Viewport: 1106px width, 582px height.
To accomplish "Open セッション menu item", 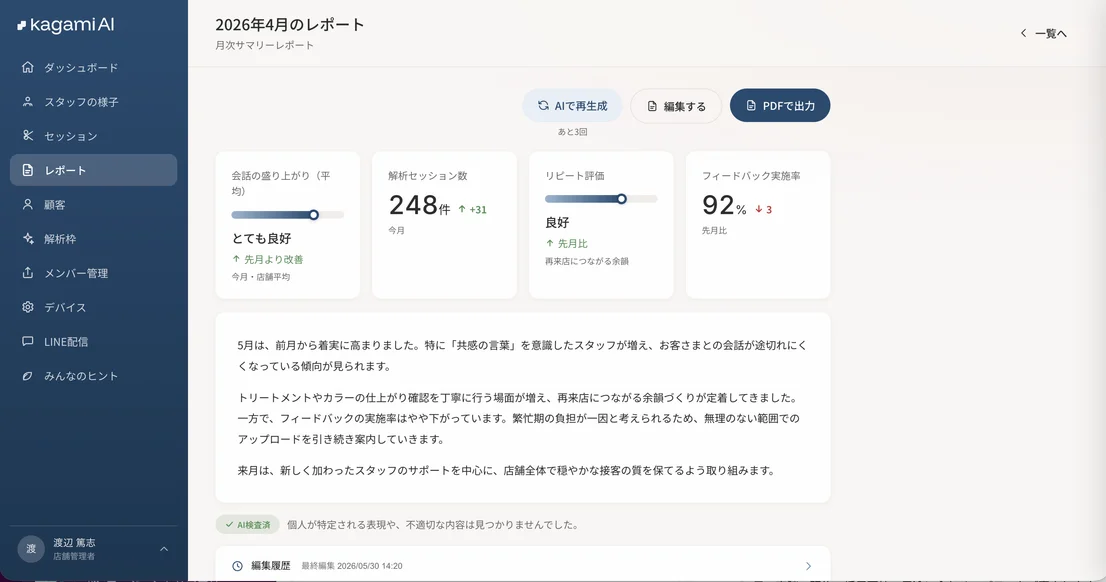I will [93, 135].
